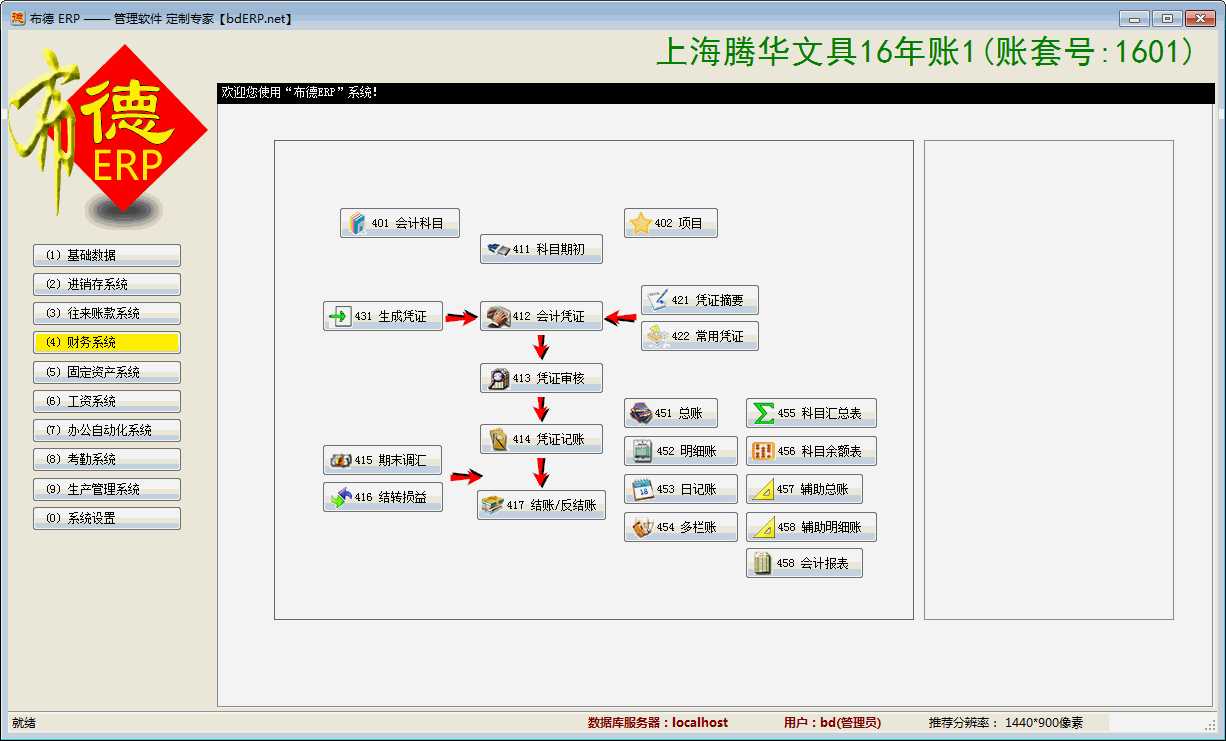Close the 布德 ERP window
Viewport: 1226px width, 741px height.
[x=1200, y=18]
